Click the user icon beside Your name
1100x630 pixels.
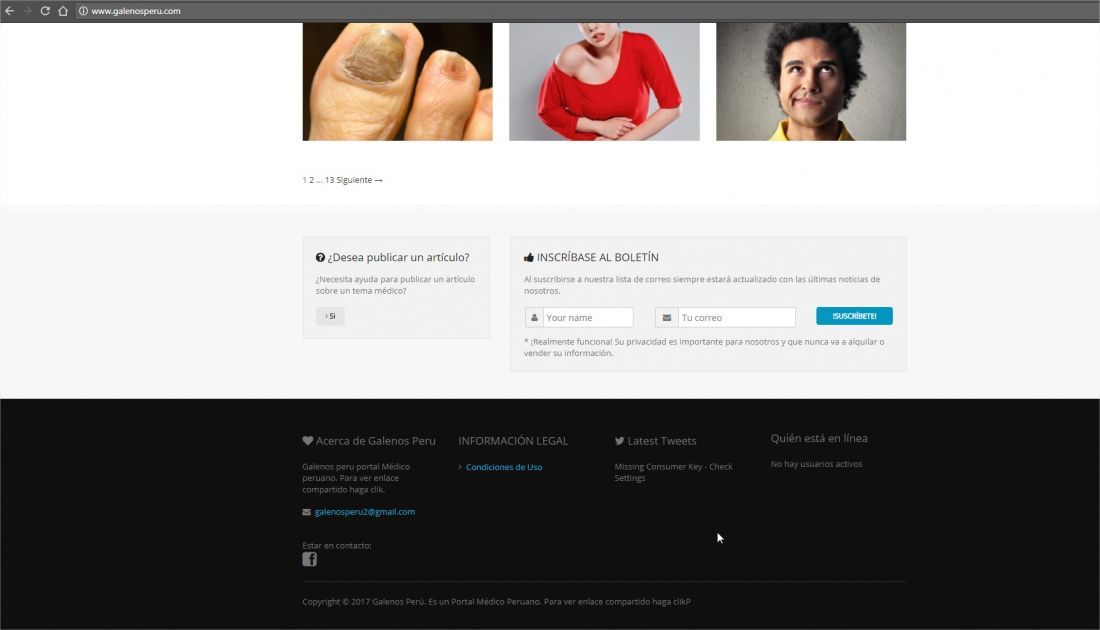[x=534, y=317]
